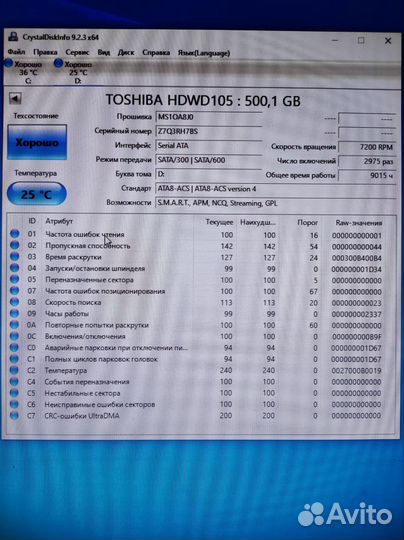Select the Температура attribute row text
This screenshot has height=540, width=404.
(66, 370)
